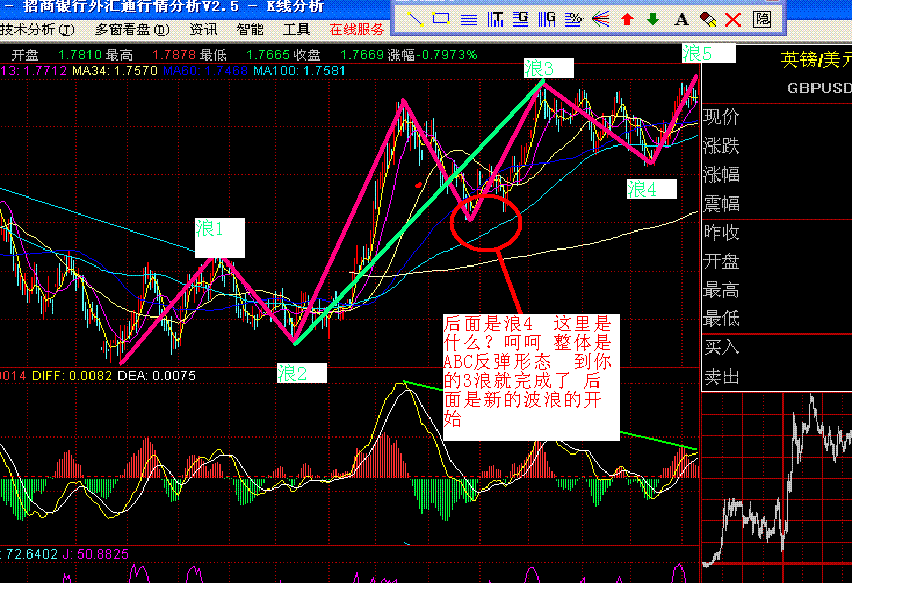910x600 pixels.
Task: Click the 浪2 wave label
Action: 302,373
